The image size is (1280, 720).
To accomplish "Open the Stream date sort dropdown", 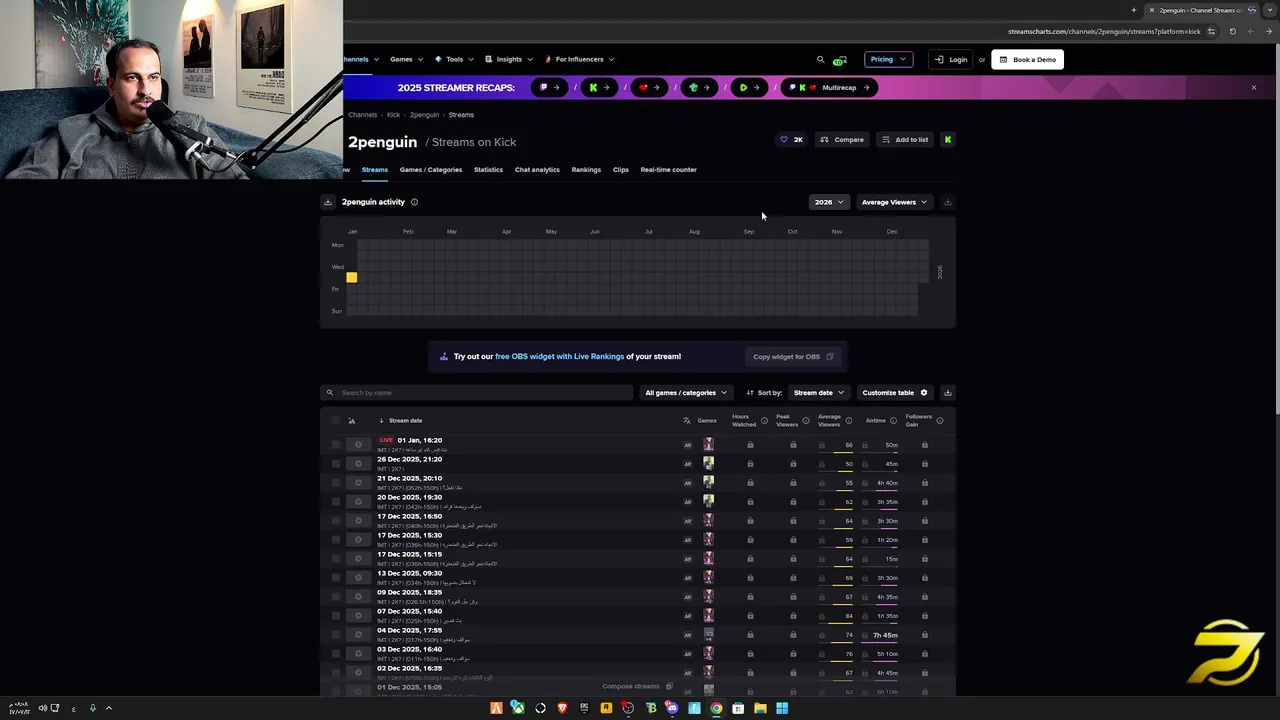I will coord(819,393).
